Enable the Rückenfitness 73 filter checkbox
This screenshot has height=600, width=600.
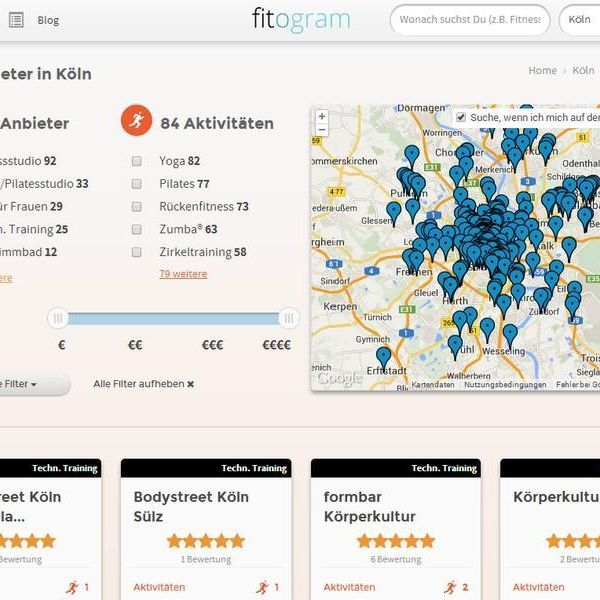(x=137, y=207)
